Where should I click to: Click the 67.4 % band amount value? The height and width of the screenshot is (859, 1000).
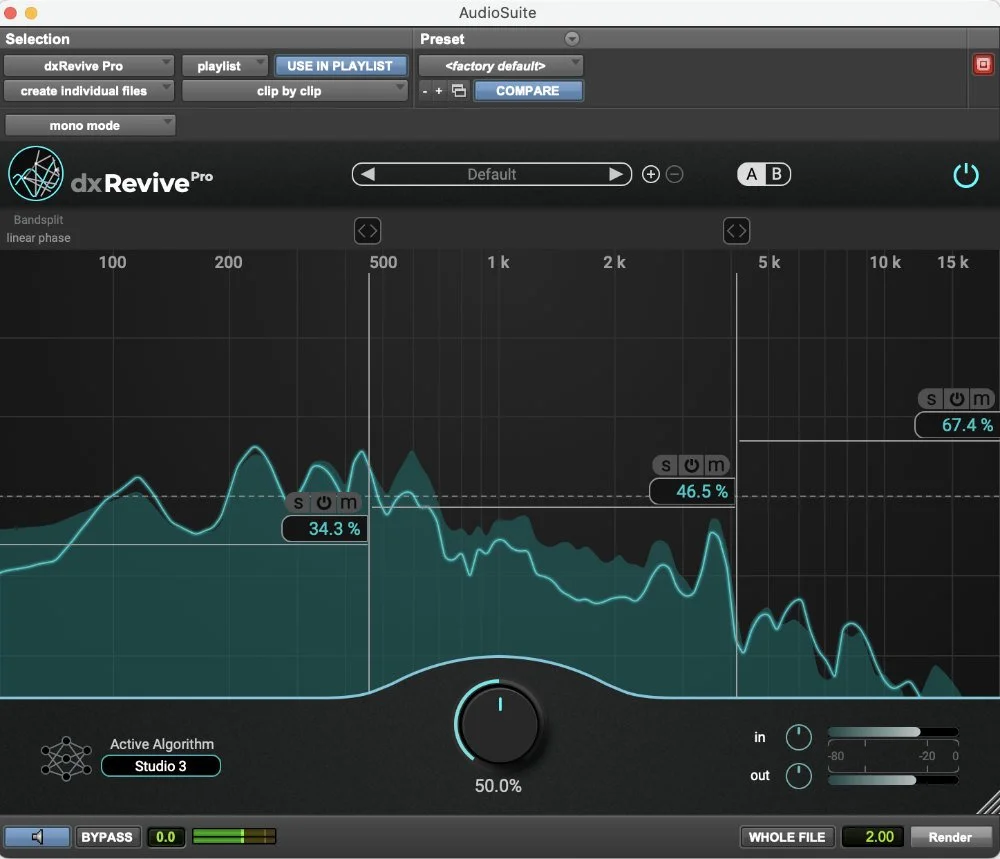tap(957, 425)
